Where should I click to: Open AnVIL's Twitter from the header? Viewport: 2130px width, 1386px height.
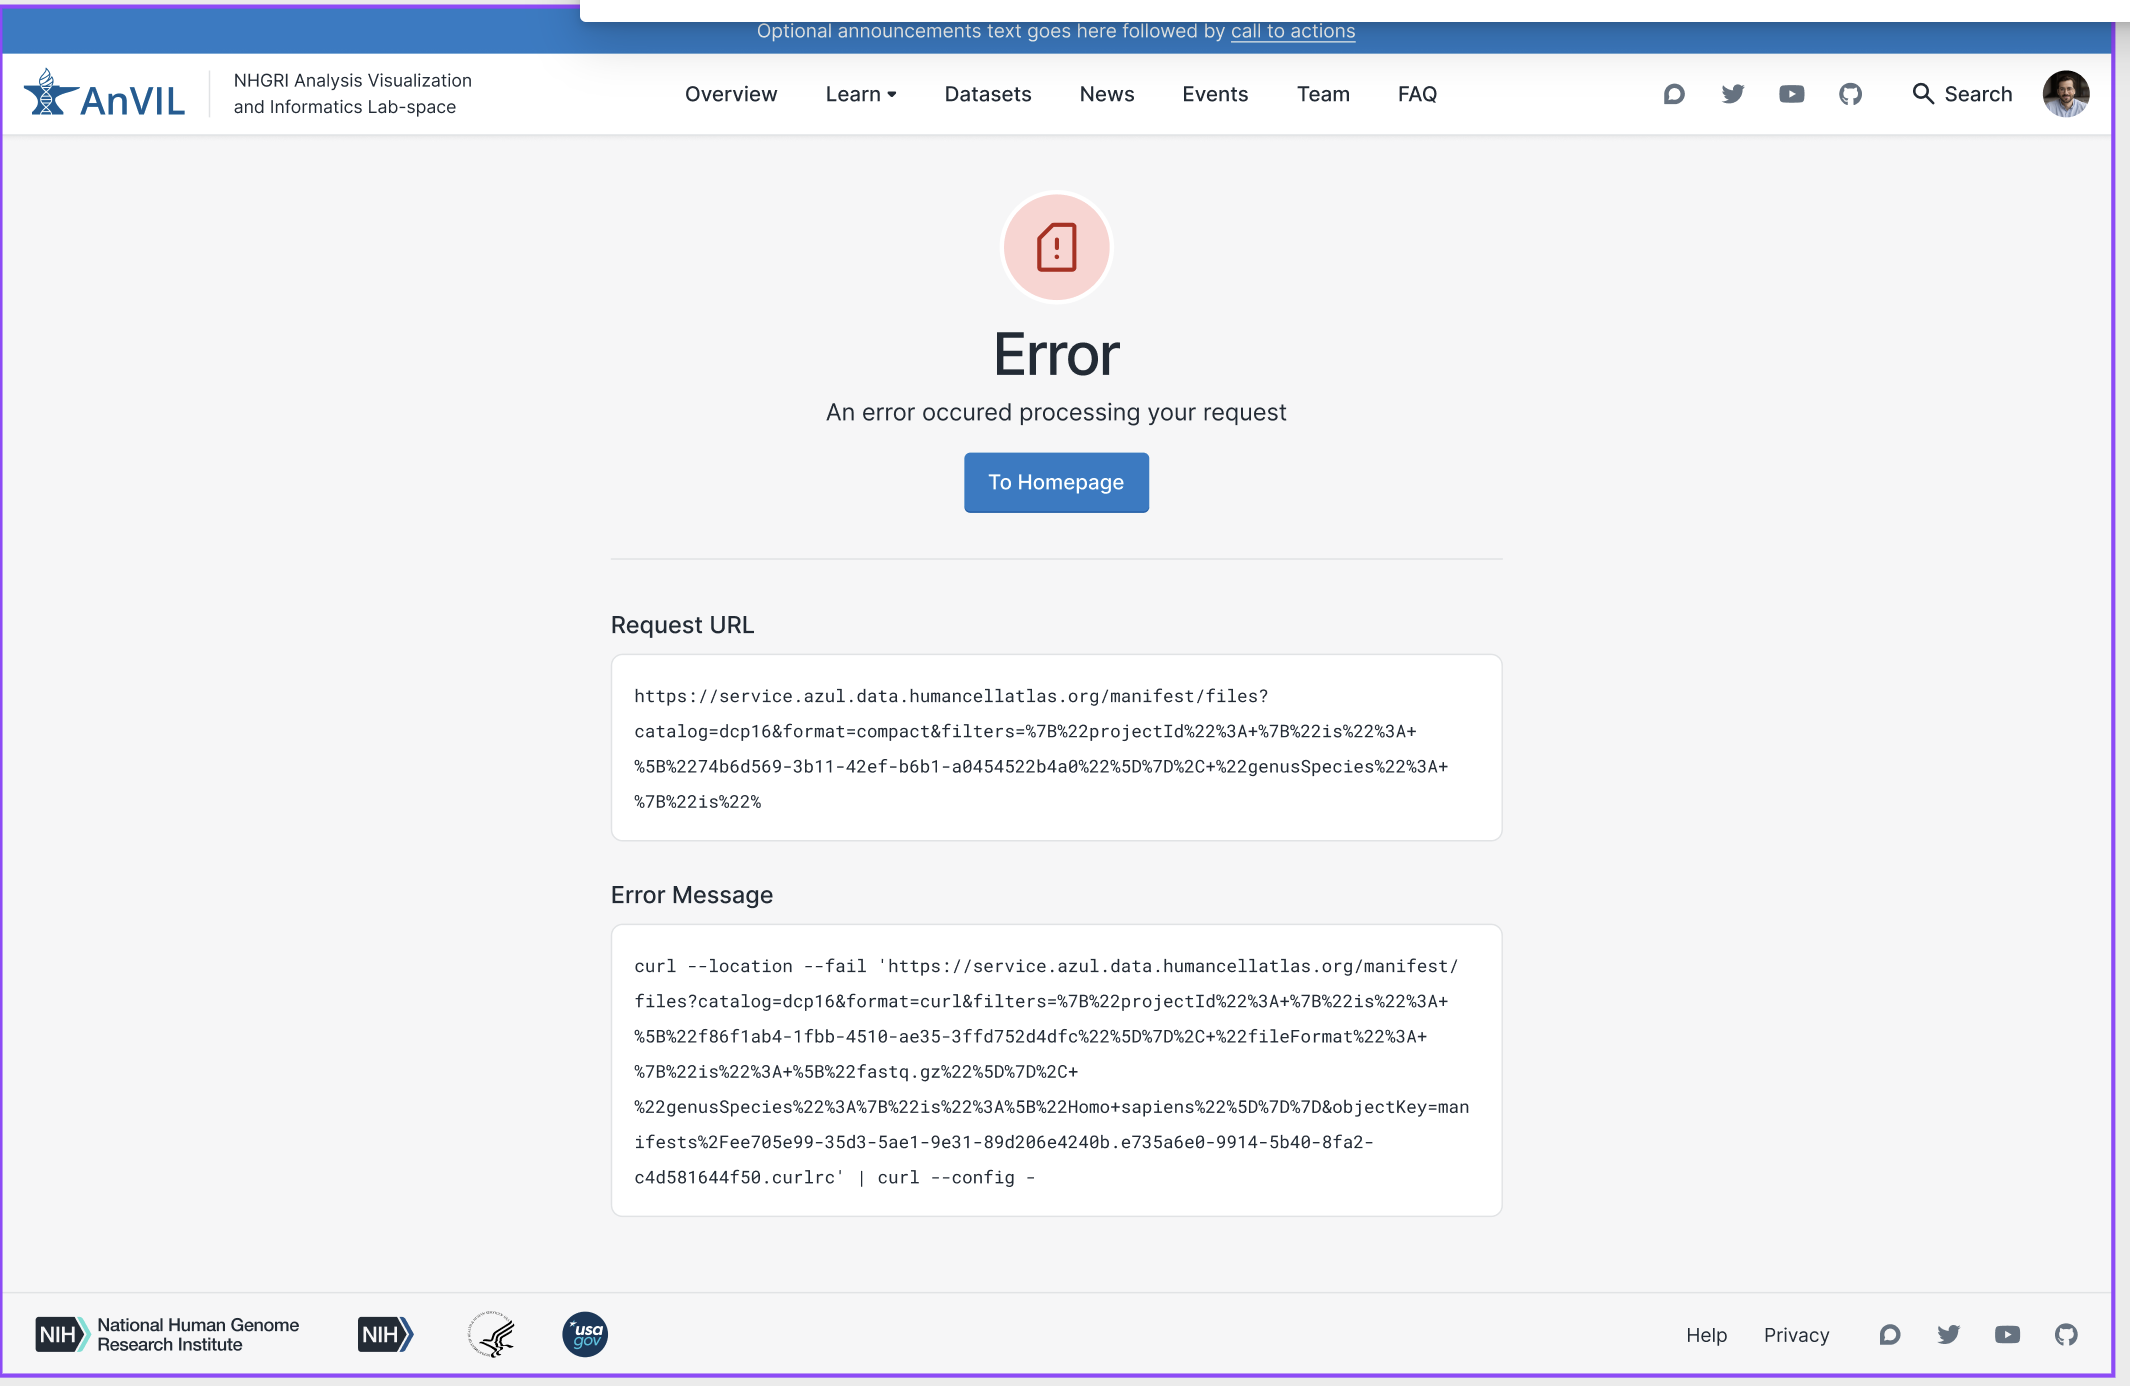tap(1733, 93)
